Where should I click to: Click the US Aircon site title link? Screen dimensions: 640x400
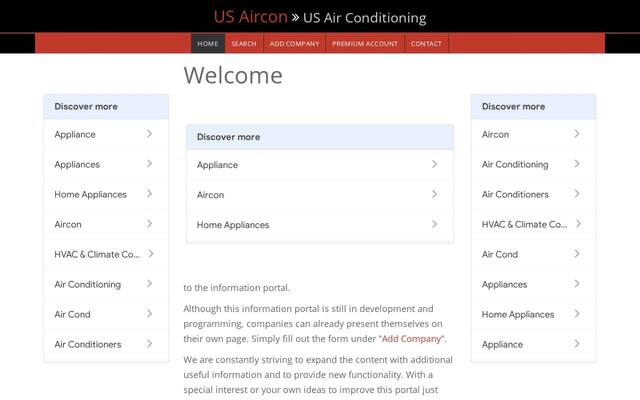251,17
